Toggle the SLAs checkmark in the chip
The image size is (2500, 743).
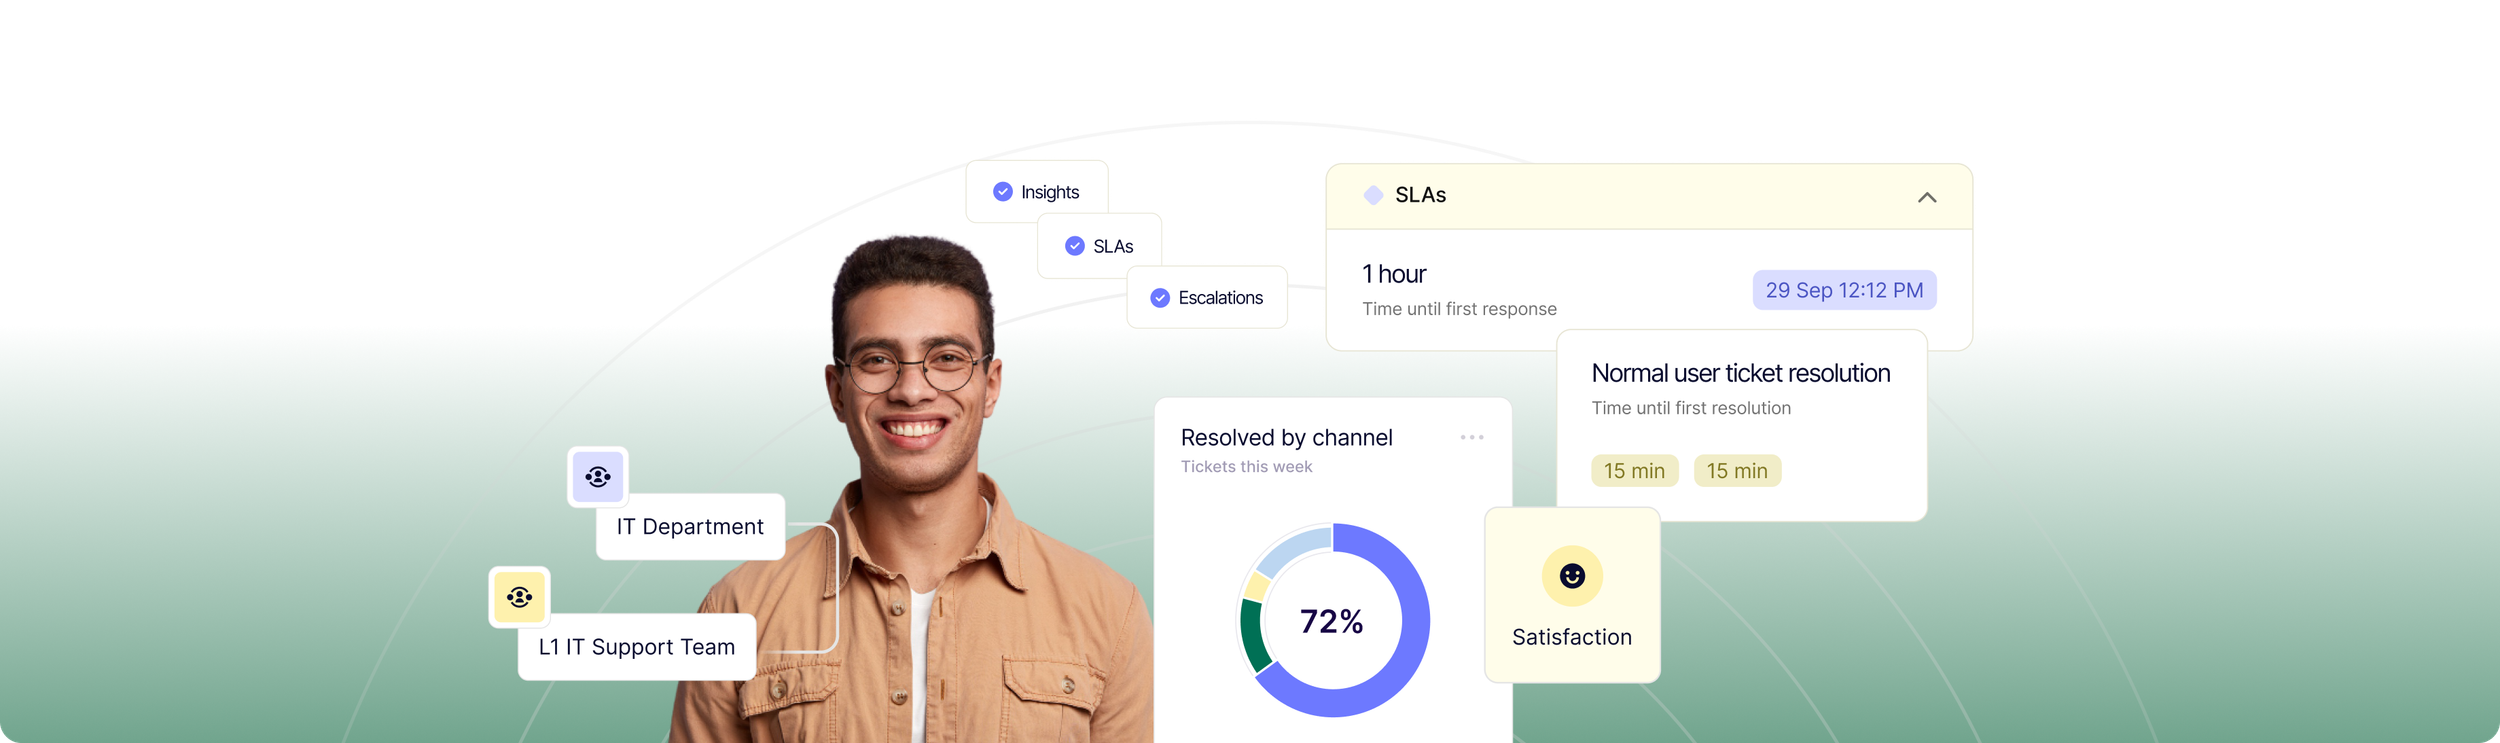click(x=1074, y=246)
